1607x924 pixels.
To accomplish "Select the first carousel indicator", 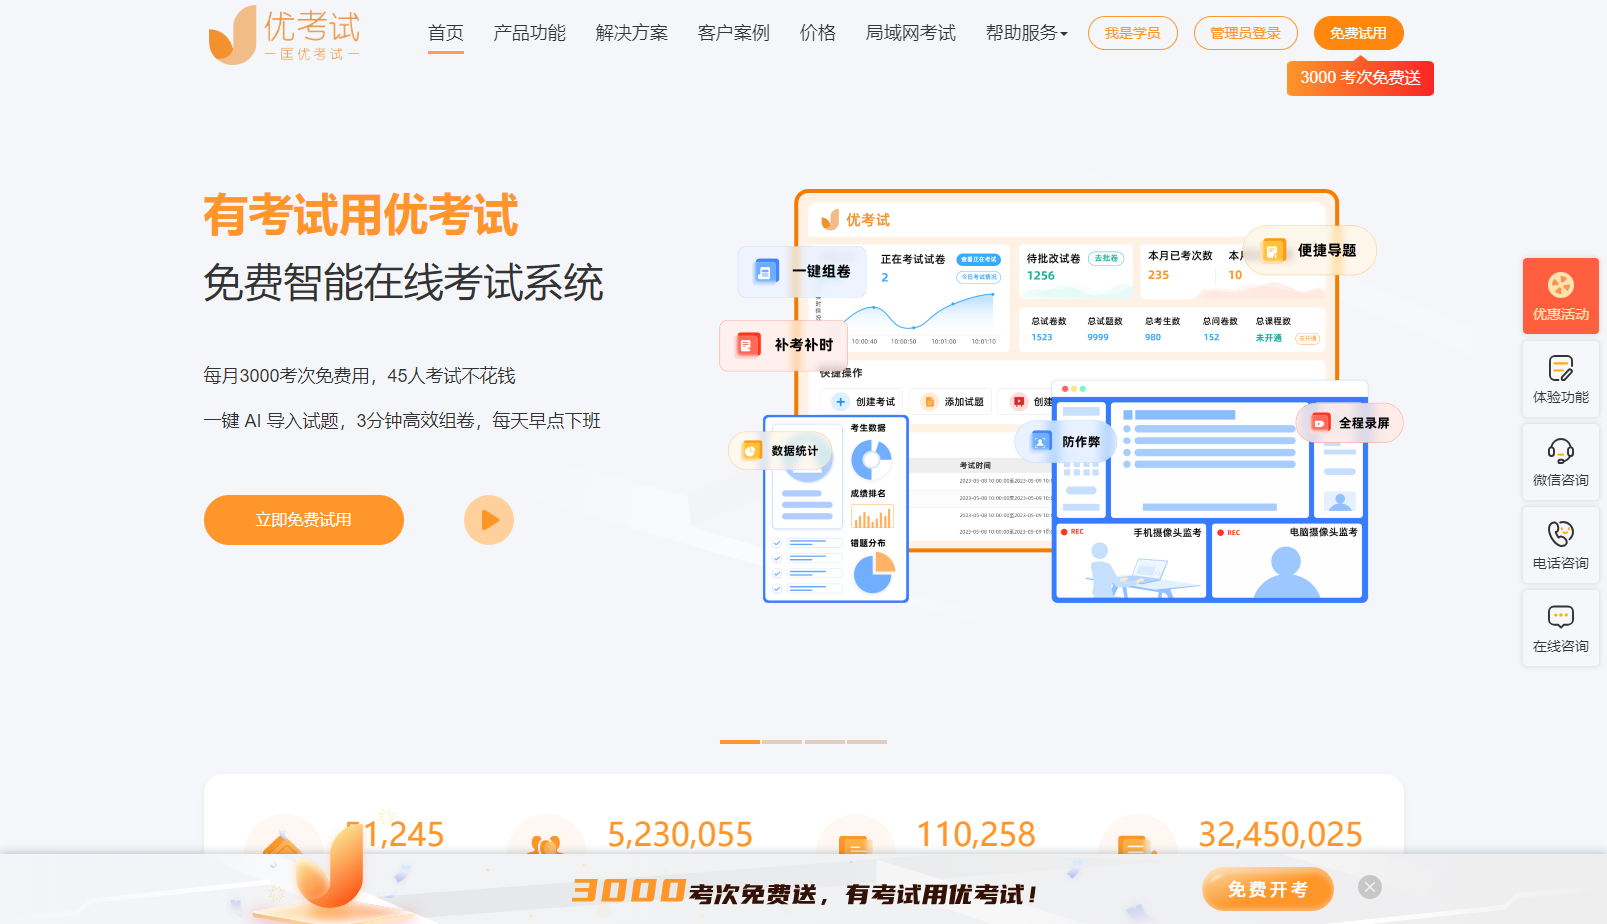I will point(740,742).
